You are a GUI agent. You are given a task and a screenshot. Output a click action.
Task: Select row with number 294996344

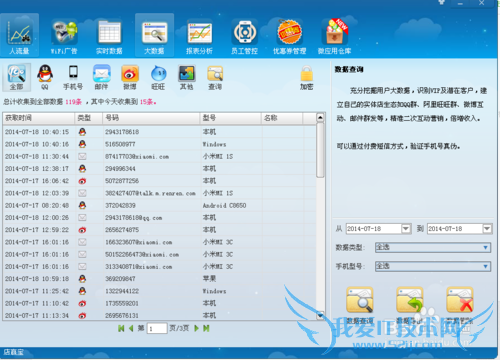159,169
